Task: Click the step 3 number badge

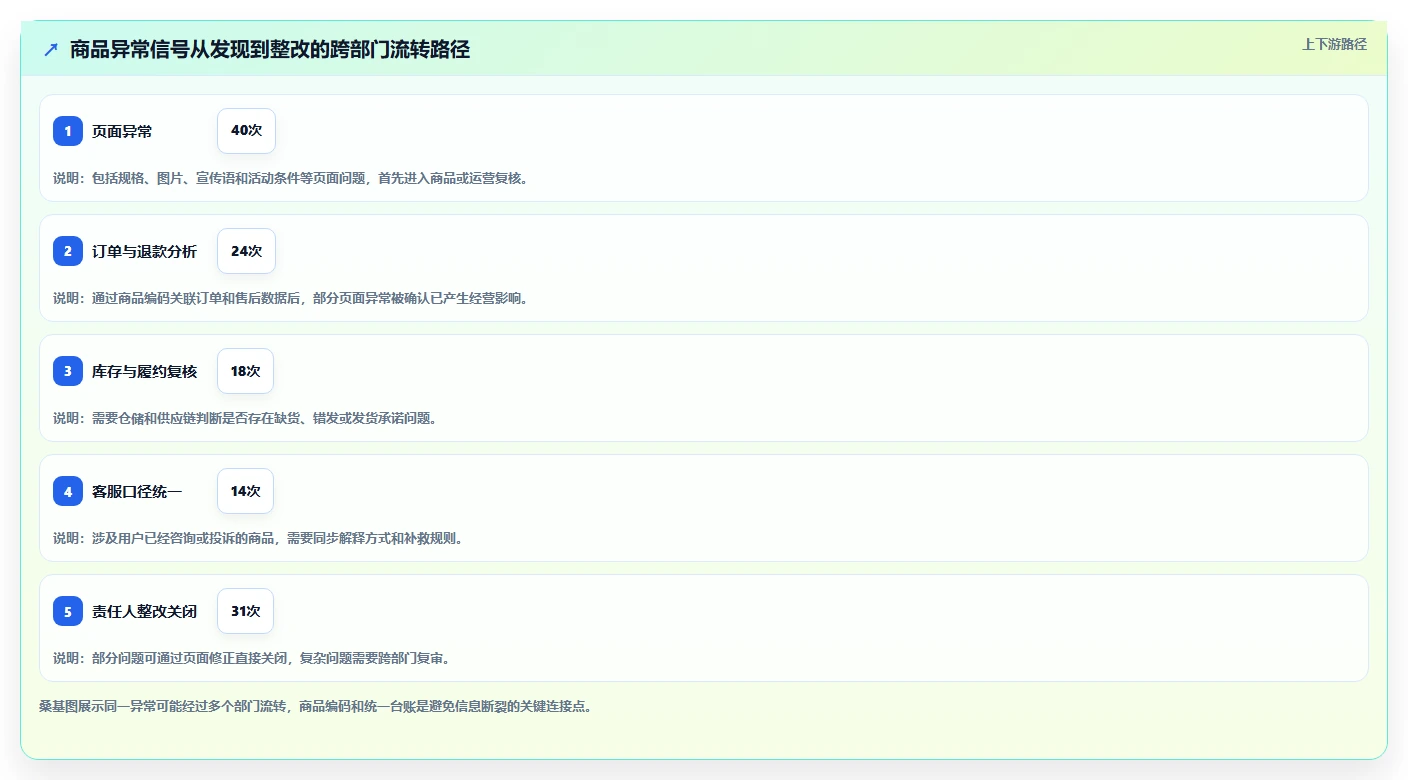Action: (x=68, y=371)
